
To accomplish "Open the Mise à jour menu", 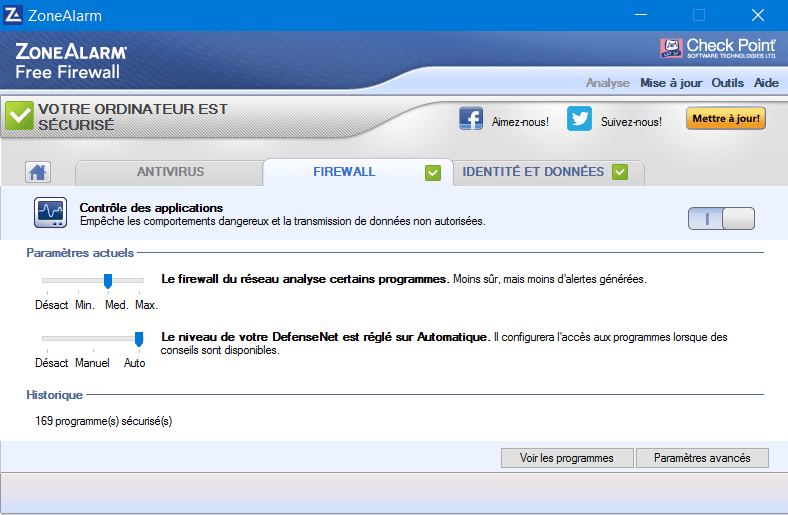I will click(671, 83).
